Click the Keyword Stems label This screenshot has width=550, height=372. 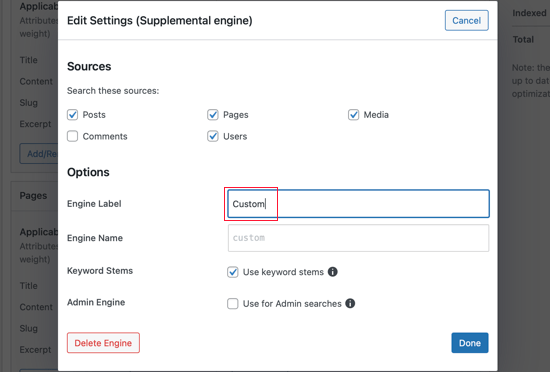pos(100,271)
